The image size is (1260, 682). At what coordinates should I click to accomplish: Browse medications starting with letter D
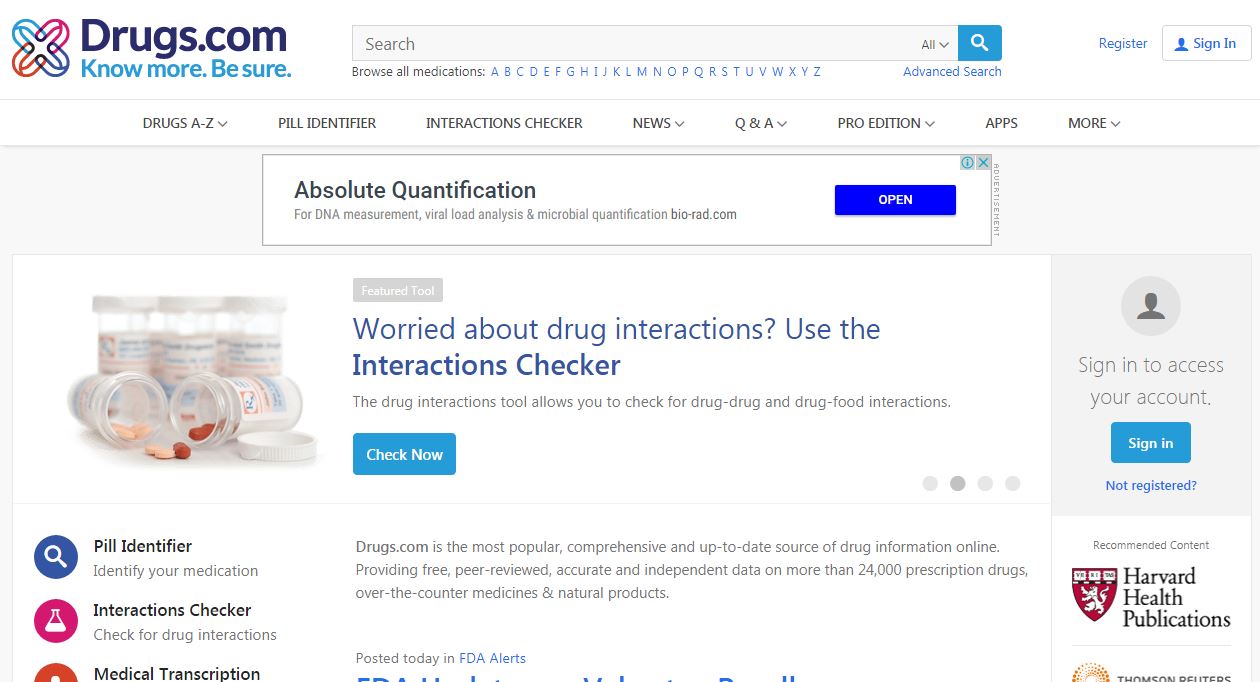coord(533,71)
